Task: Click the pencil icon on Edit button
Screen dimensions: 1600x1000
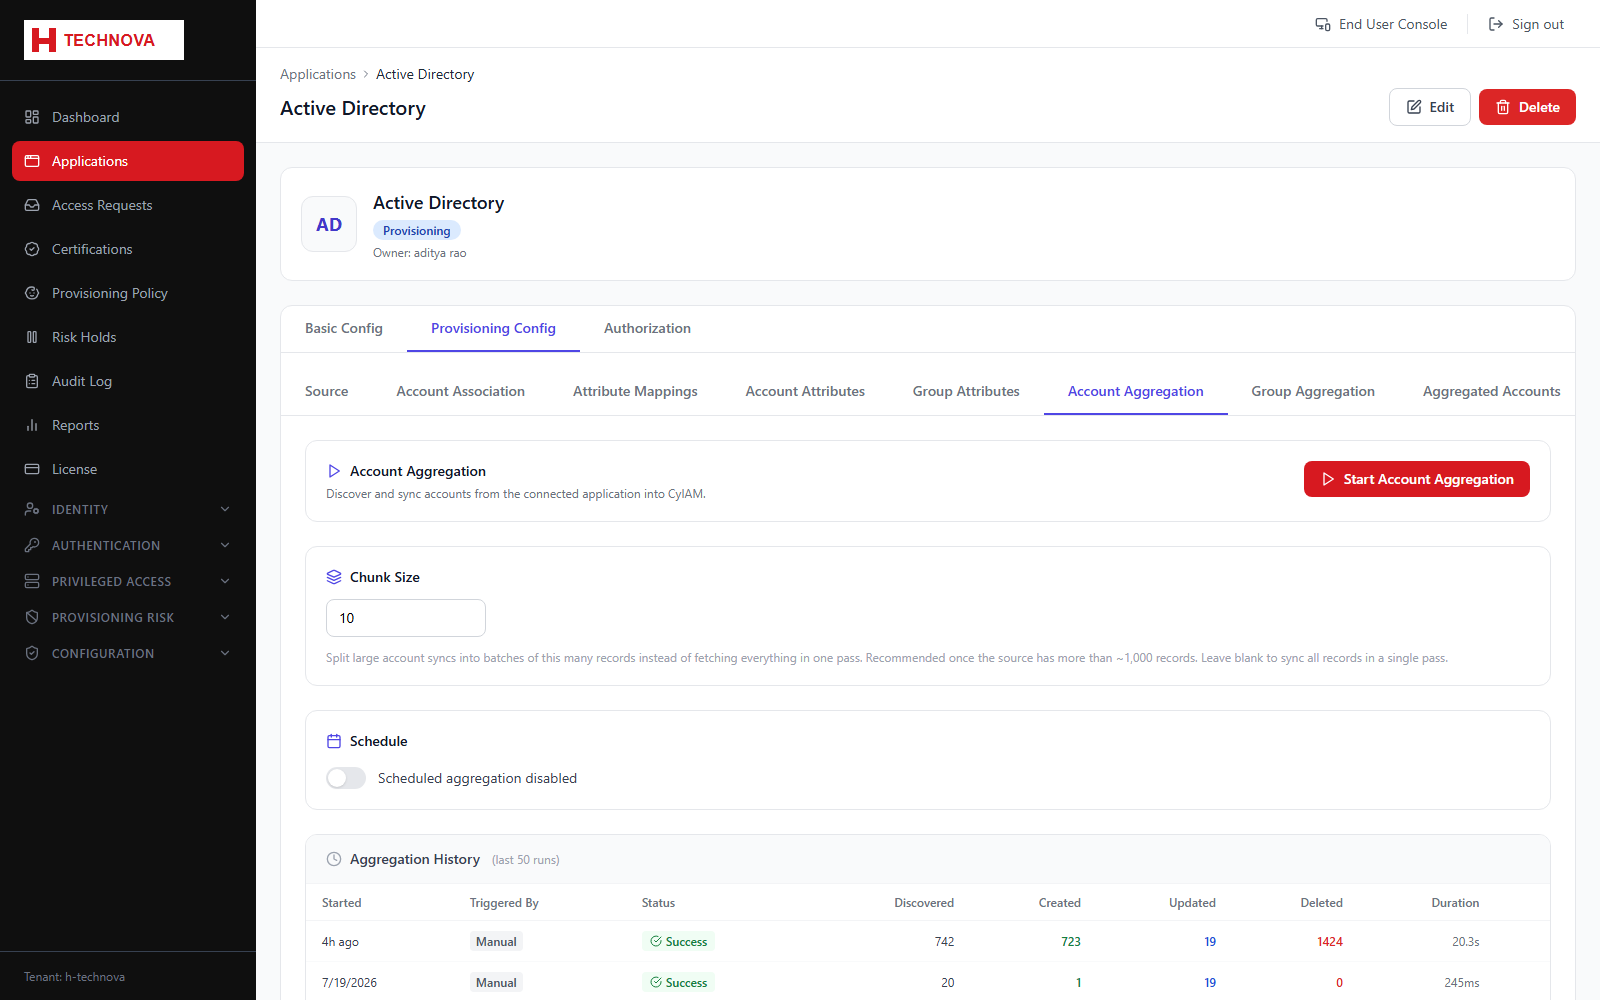Action: click(1414, 107)
